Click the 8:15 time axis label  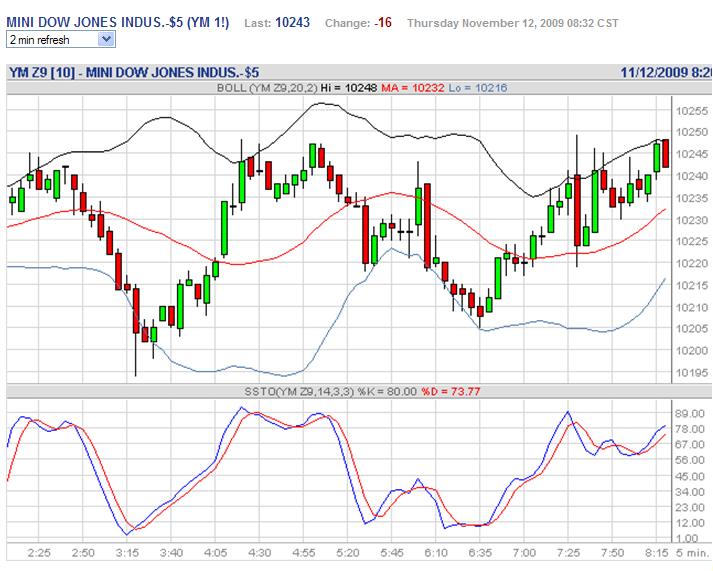point(657,553)
